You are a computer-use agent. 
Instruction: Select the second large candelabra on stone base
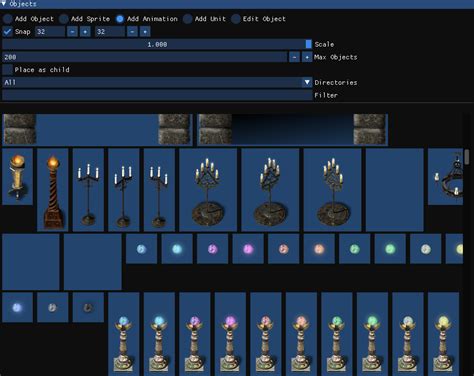coord(270,190)
